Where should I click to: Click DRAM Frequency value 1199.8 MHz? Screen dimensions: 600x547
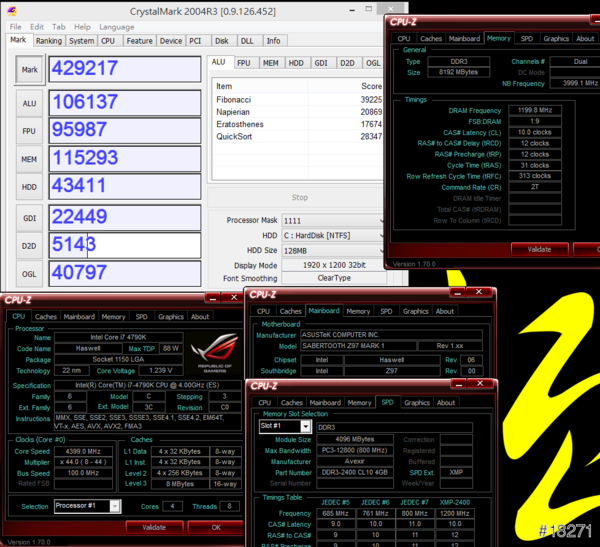click(535, 110)
